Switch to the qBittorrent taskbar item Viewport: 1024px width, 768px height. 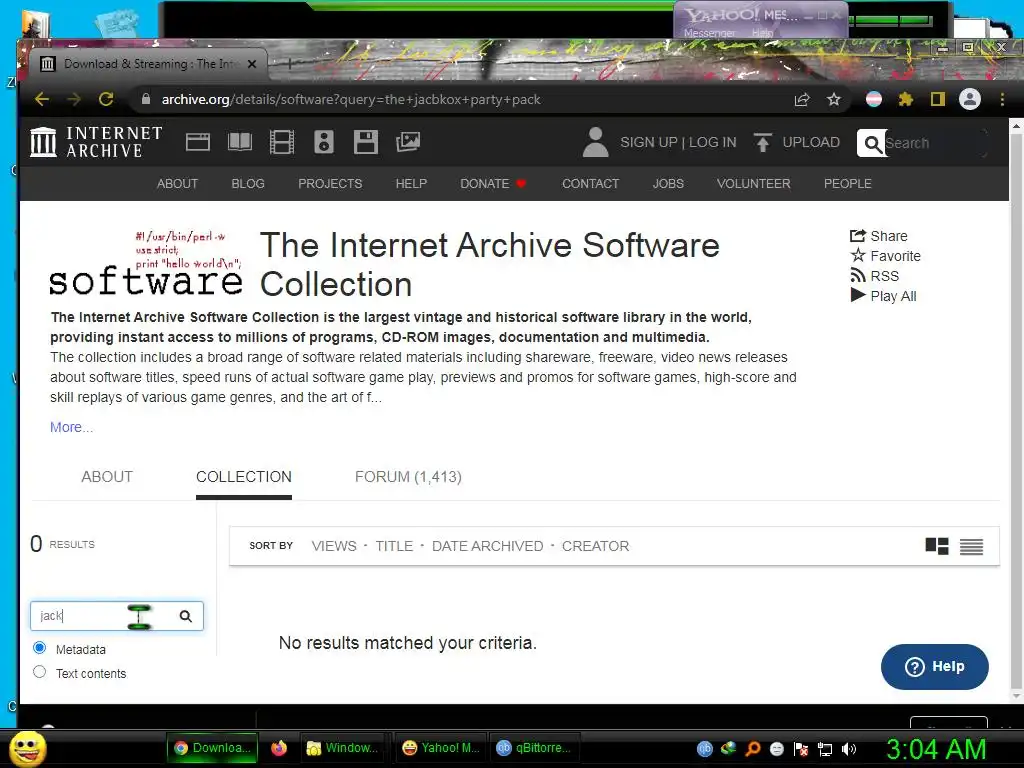pos(534,748)
